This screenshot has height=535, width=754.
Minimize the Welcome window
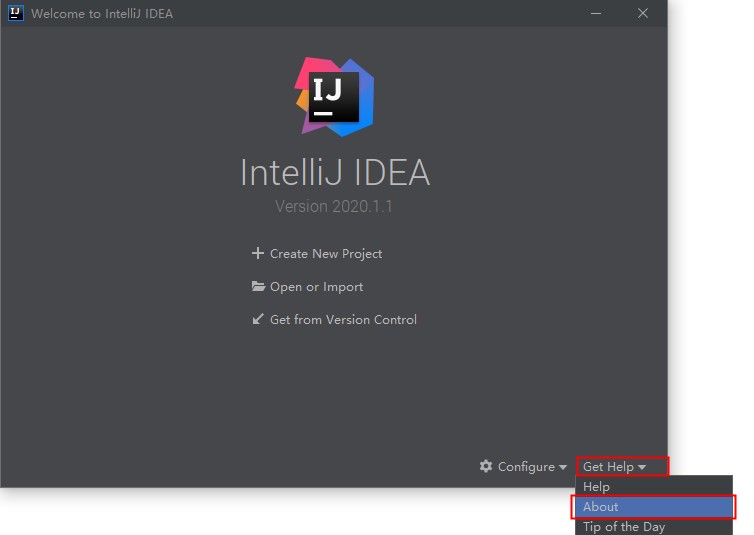coord(597,14)
